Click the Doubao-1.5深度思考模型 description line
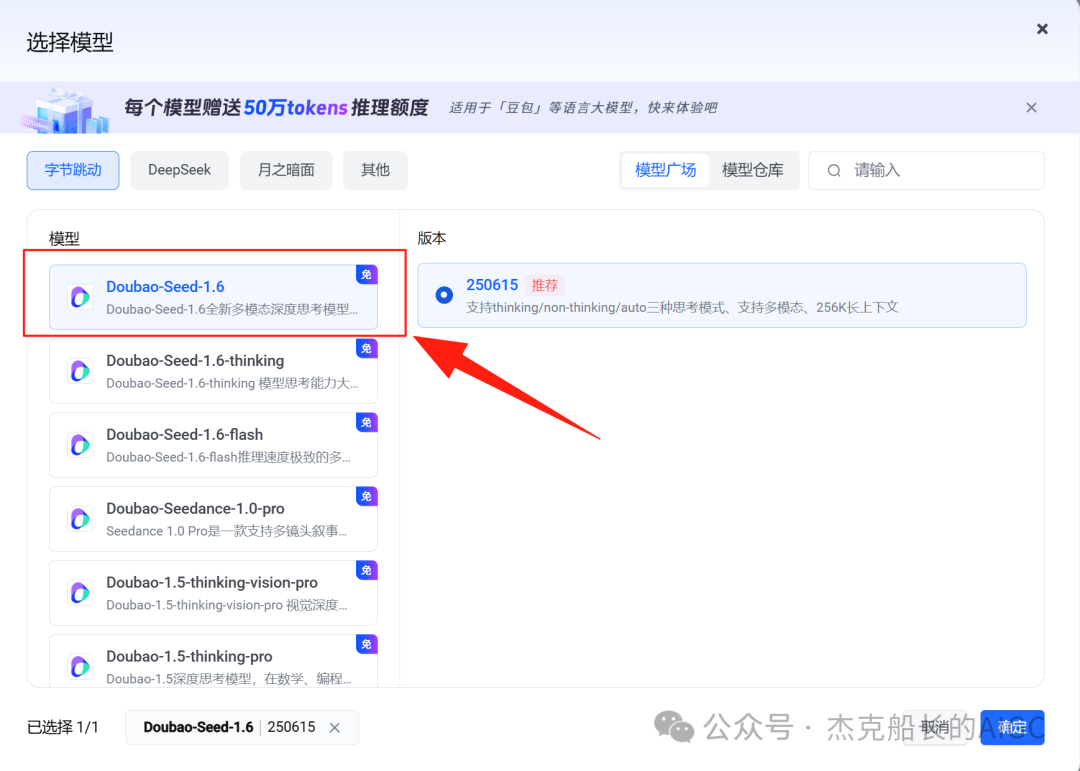 [x=229, y=679]
